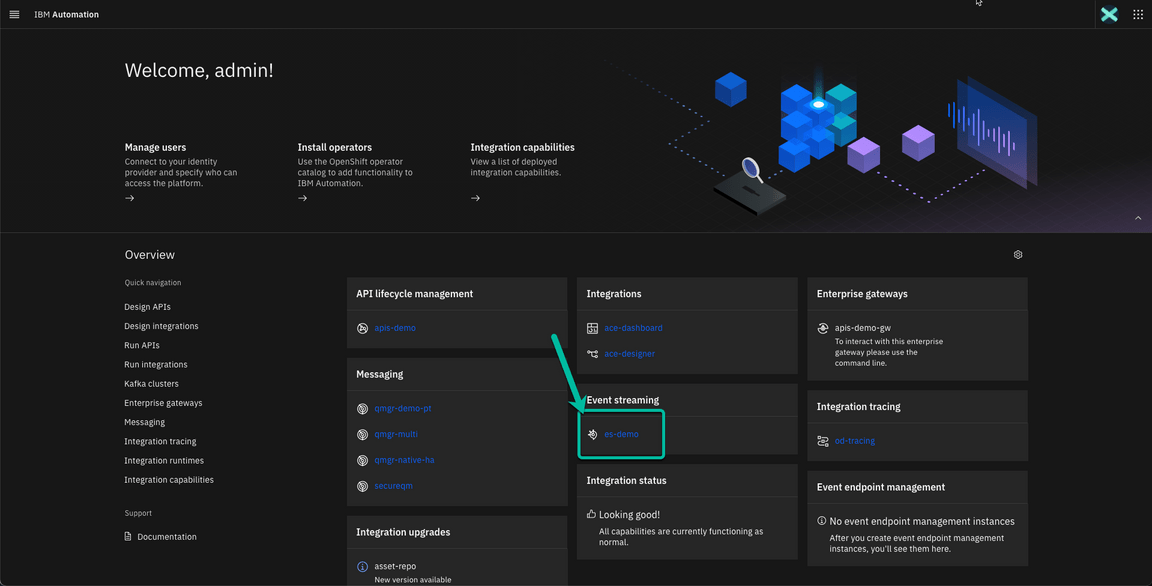Click the tracing icon next to od-tracing
The width and height of the screenshot is (1152, 586).
pos(822,440)
